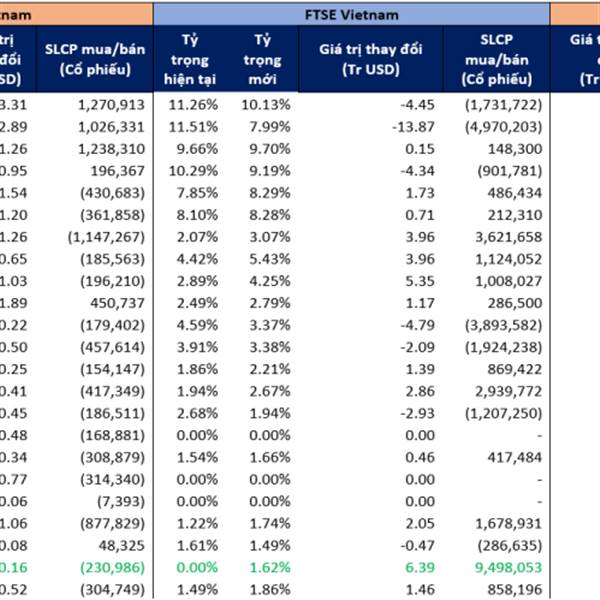
Task: Click the cell 7.99%
Action: 270,127
